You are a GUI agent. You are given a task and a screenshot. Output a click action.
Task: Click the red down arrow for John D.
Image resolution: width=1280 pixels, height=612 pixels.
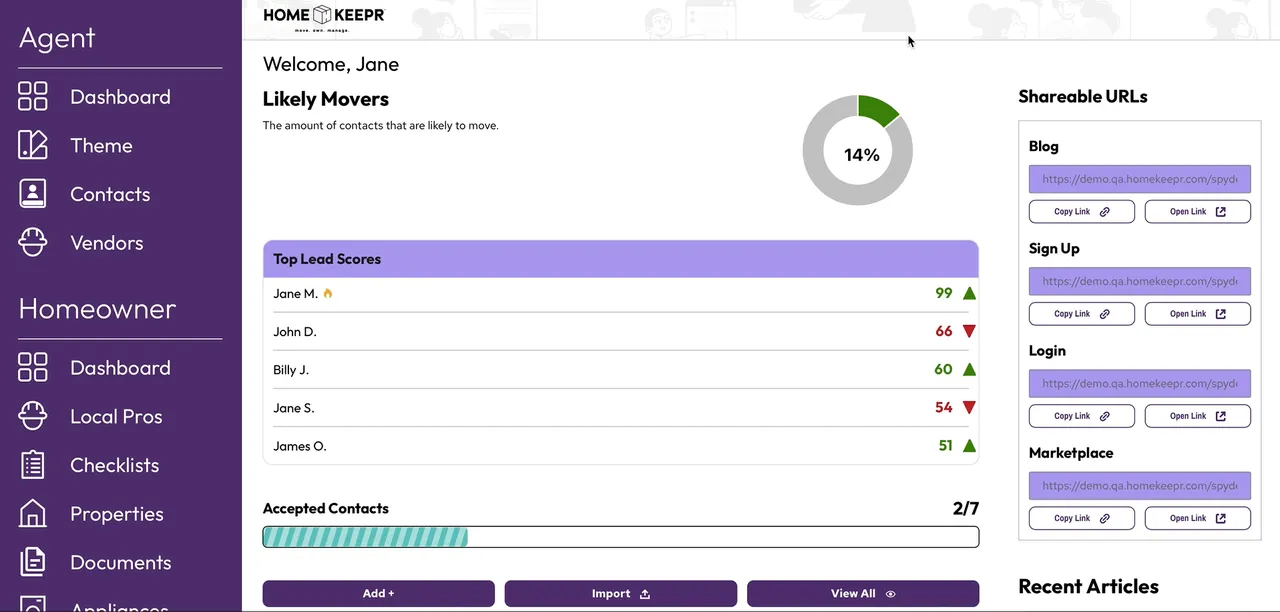(969, 331)
